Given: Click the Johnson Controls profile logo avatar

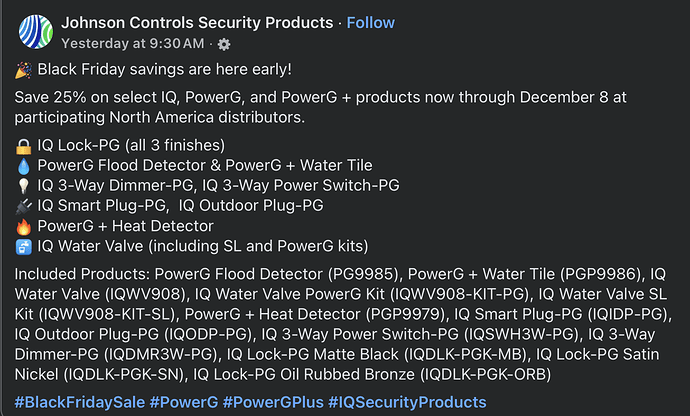Looking at the screenshot, I should point(36,33).
